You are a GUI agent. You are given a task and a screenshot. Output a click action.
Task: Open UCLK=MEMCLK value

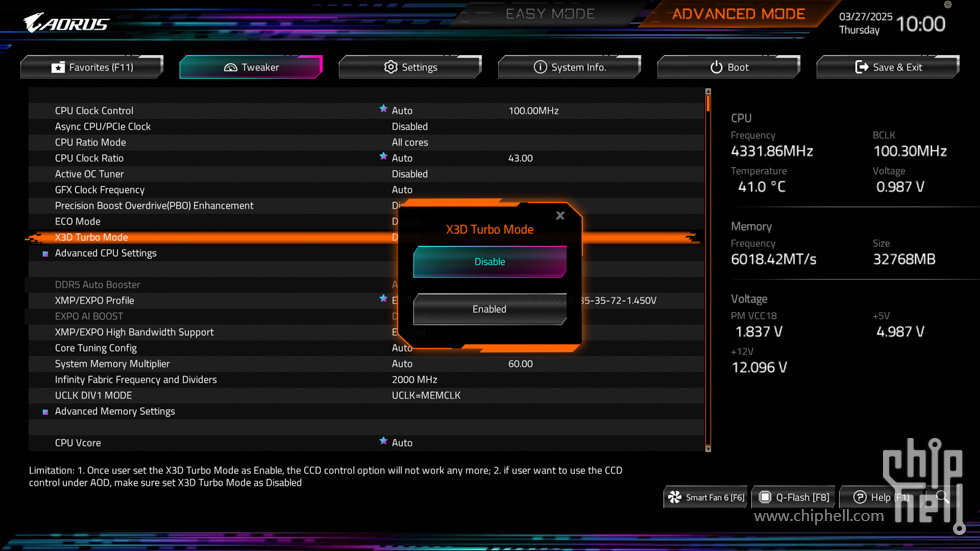point(426,395)
